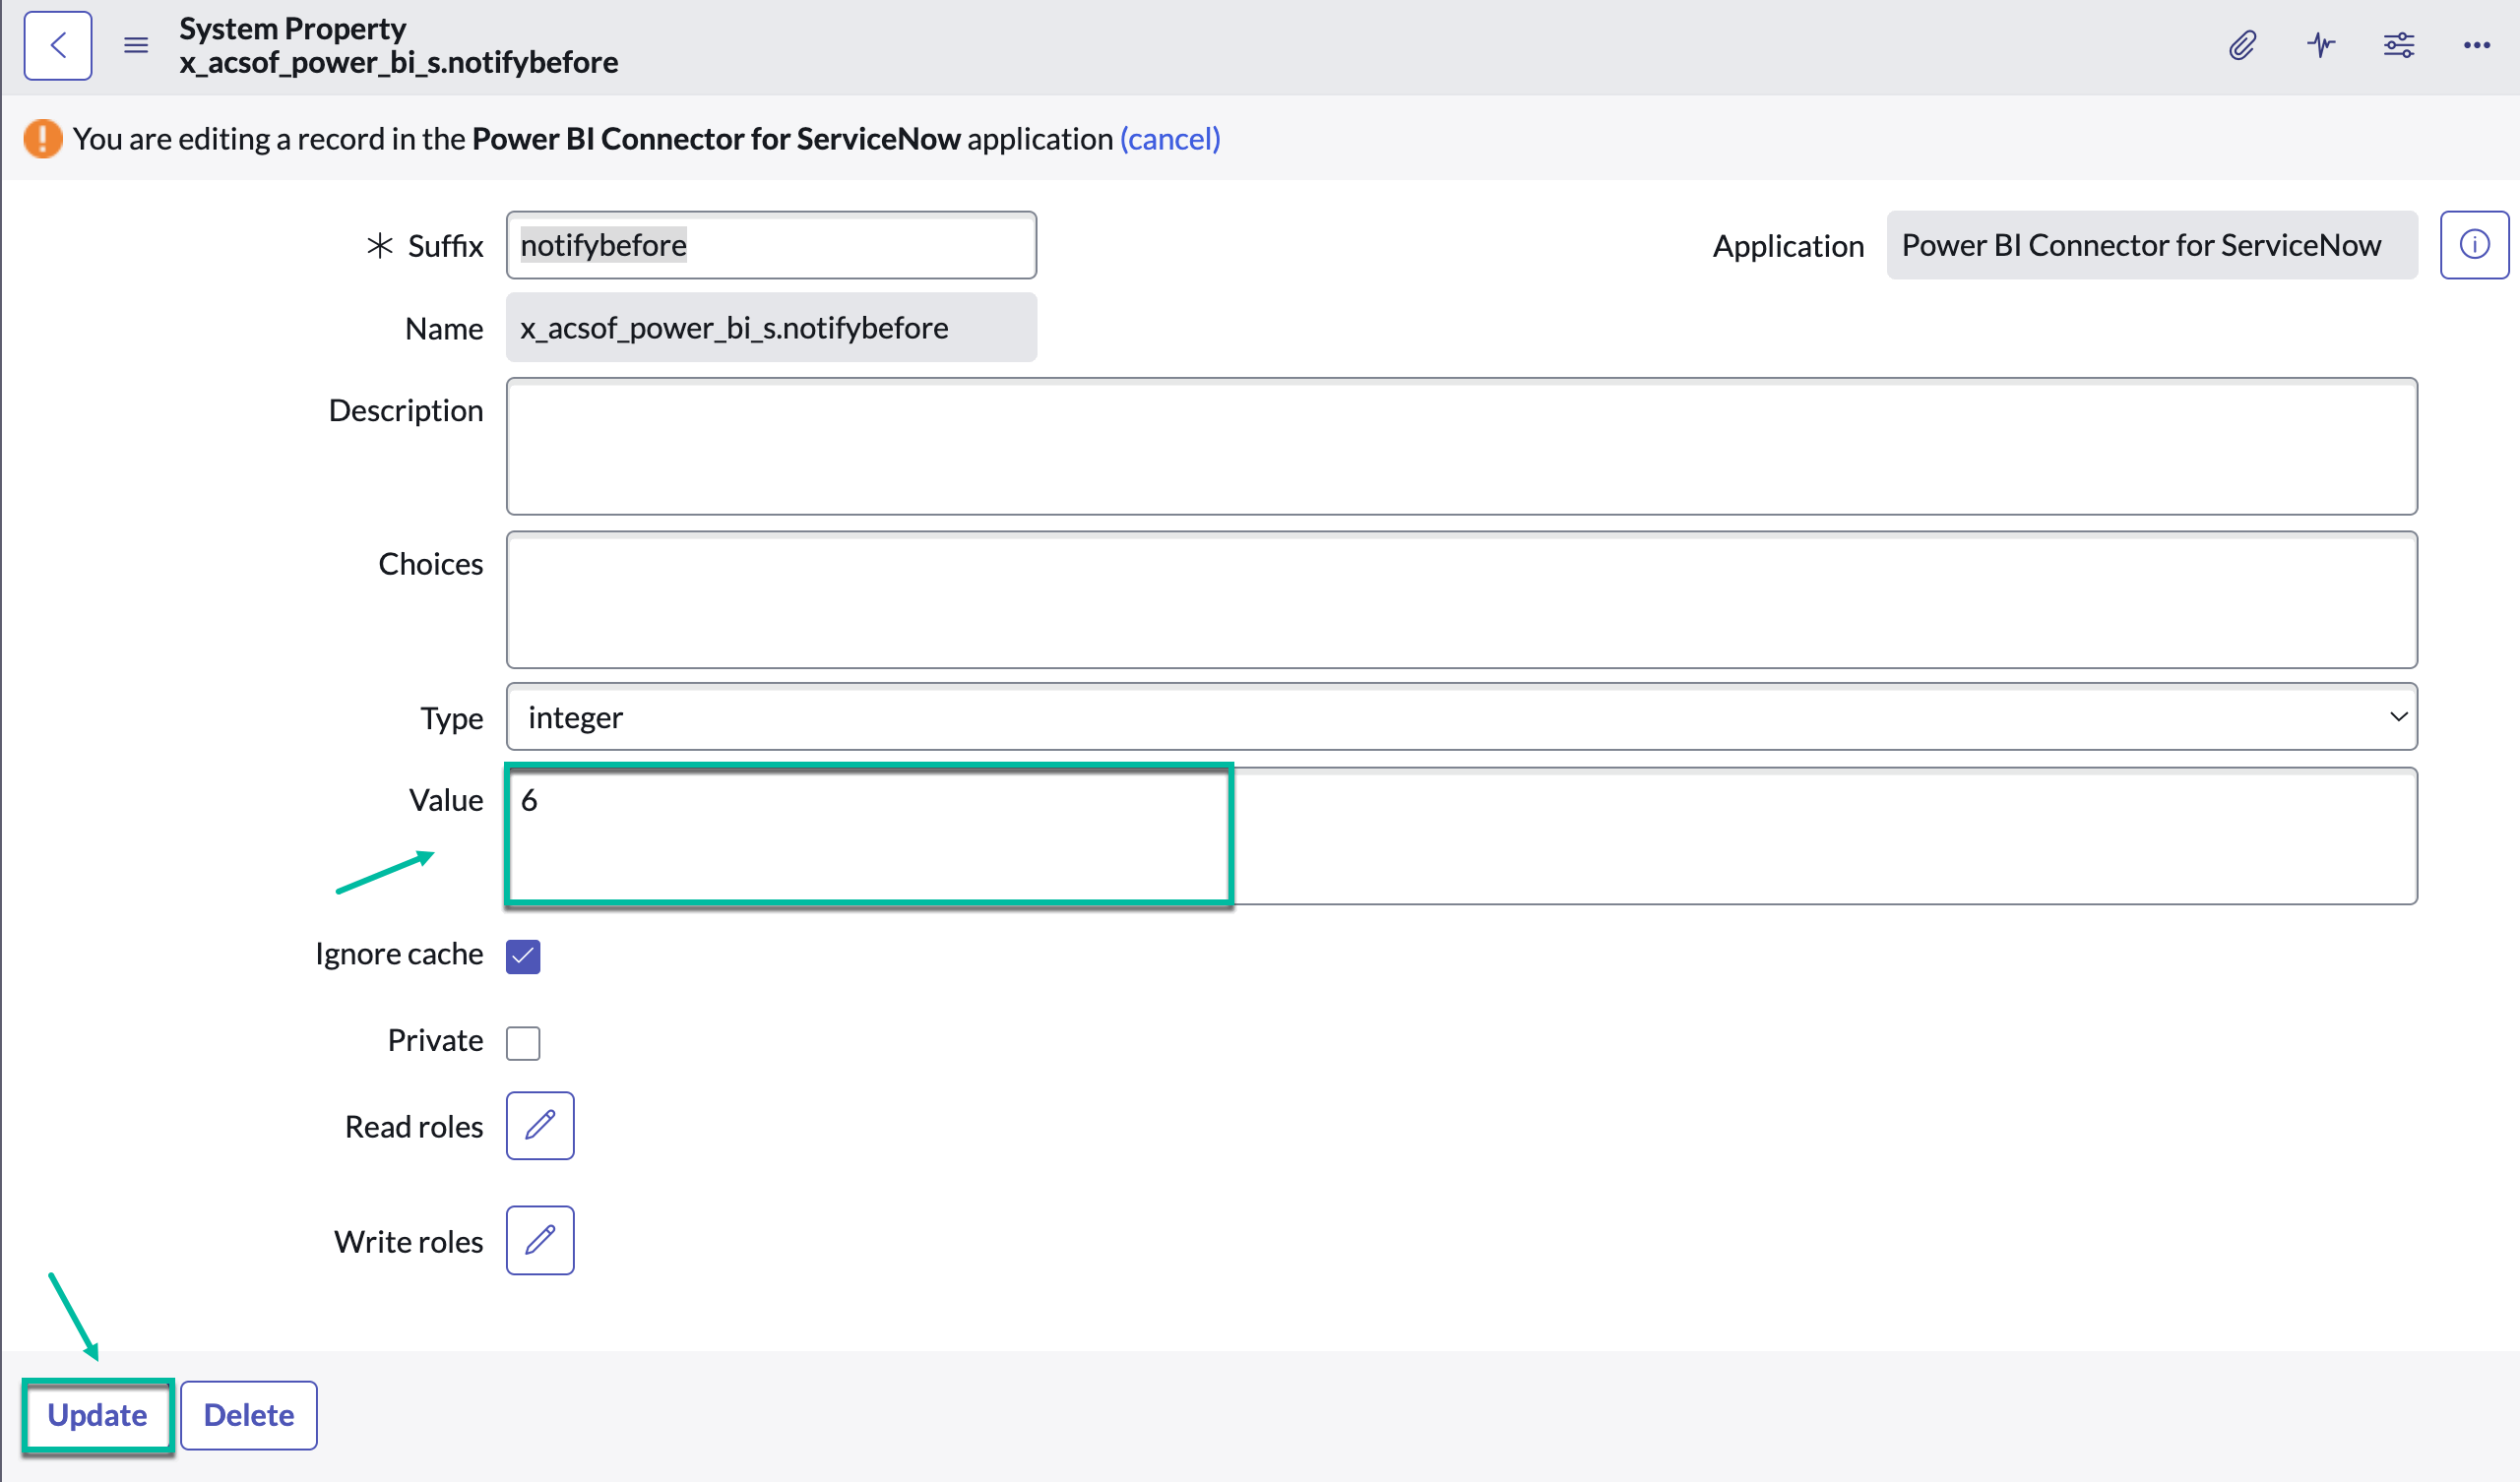Open the attachments paperclip icon

pyautogui.click(x=2242, y=45)
